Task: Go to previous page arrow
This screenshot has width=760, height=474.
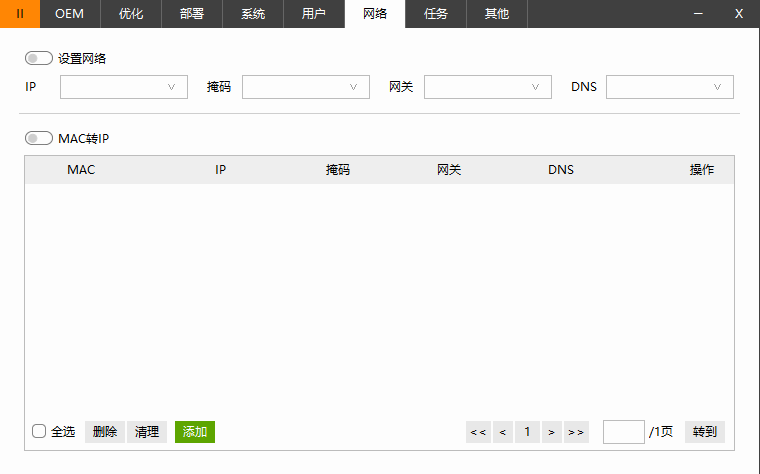Action: 503,432
